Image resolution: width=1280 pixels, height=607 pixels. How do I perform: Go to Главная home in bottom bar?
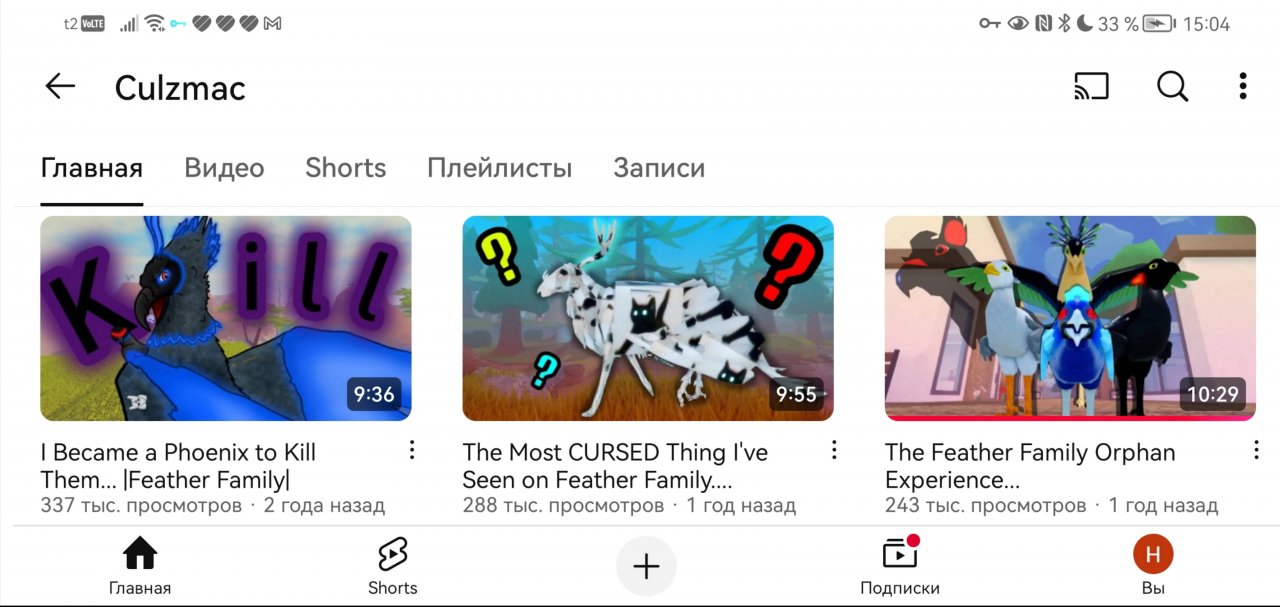[140, 566]
